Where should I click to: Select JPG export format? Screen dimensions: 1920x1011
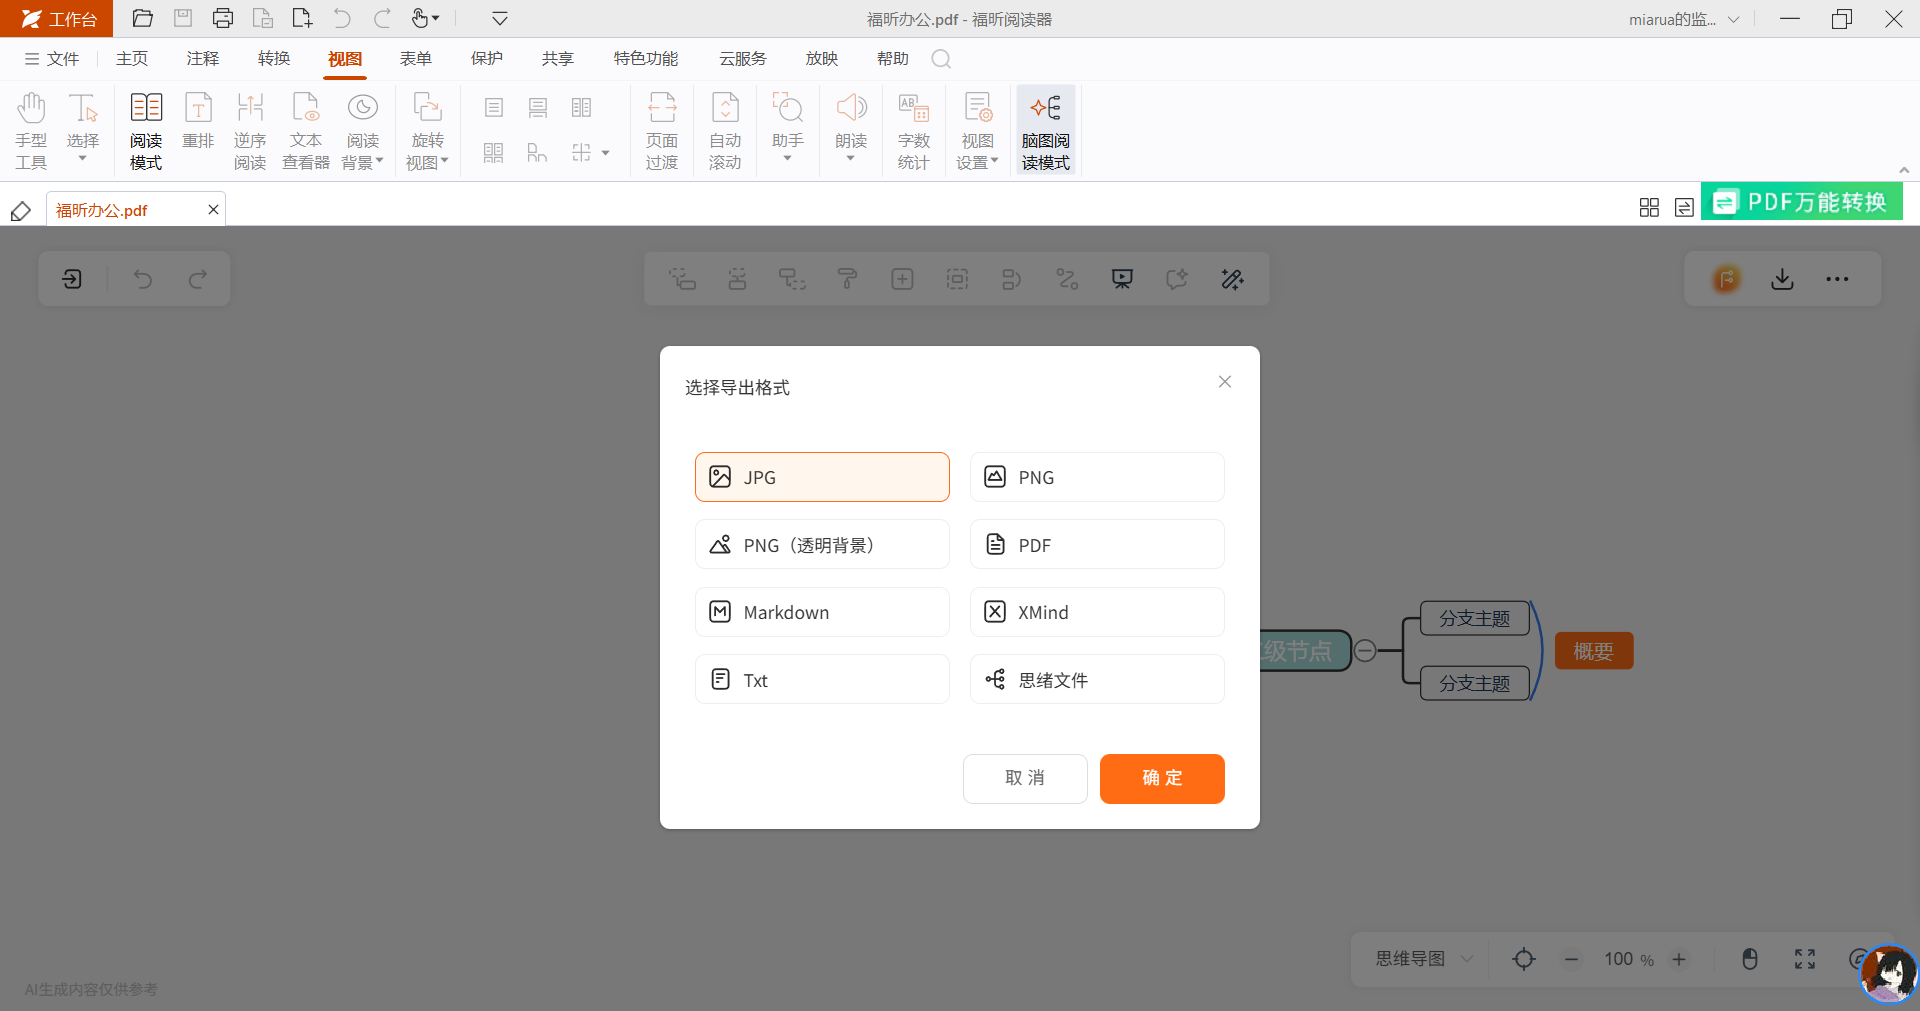tap(822, 477)
